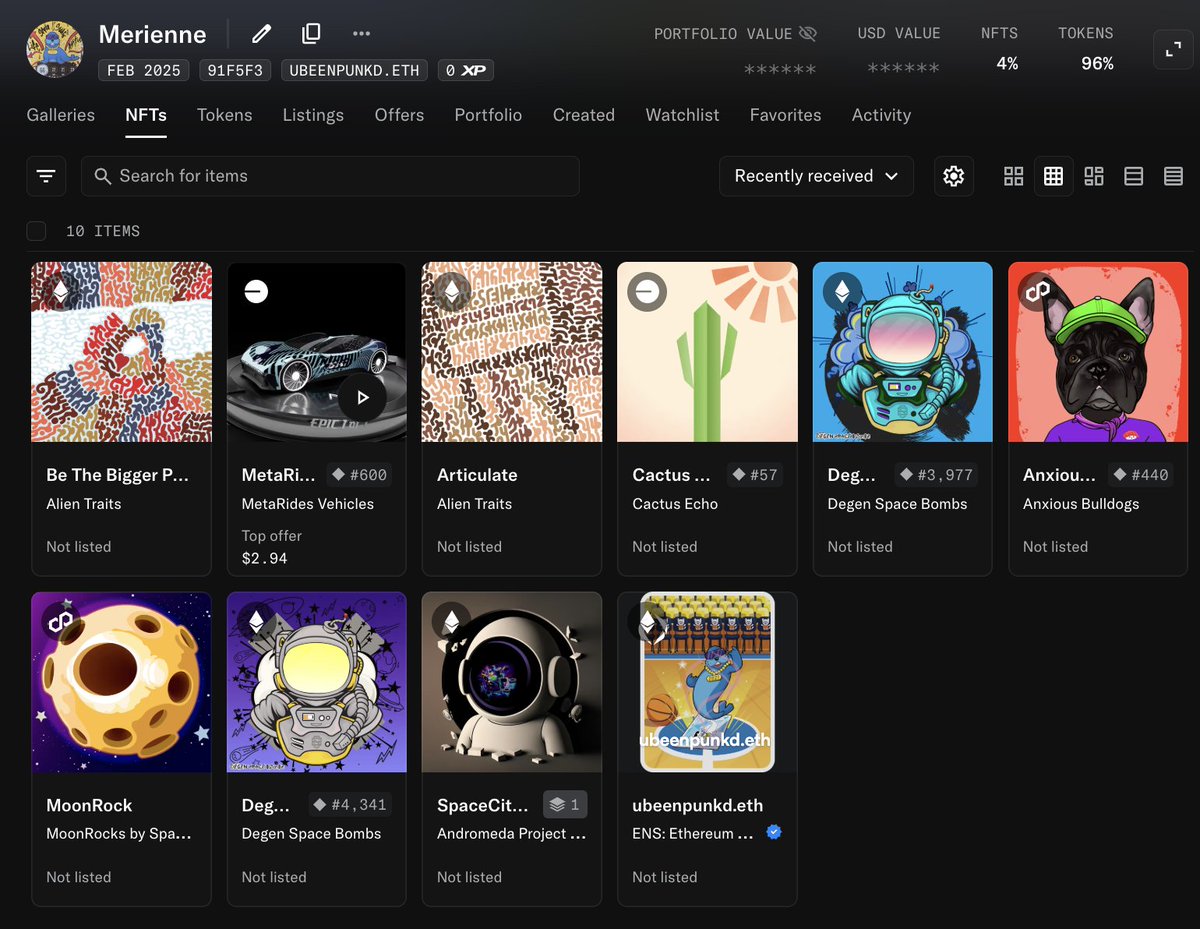Click verified checkmark next to ENS collection
1200x929 pixels.
(x=773, y=832)
